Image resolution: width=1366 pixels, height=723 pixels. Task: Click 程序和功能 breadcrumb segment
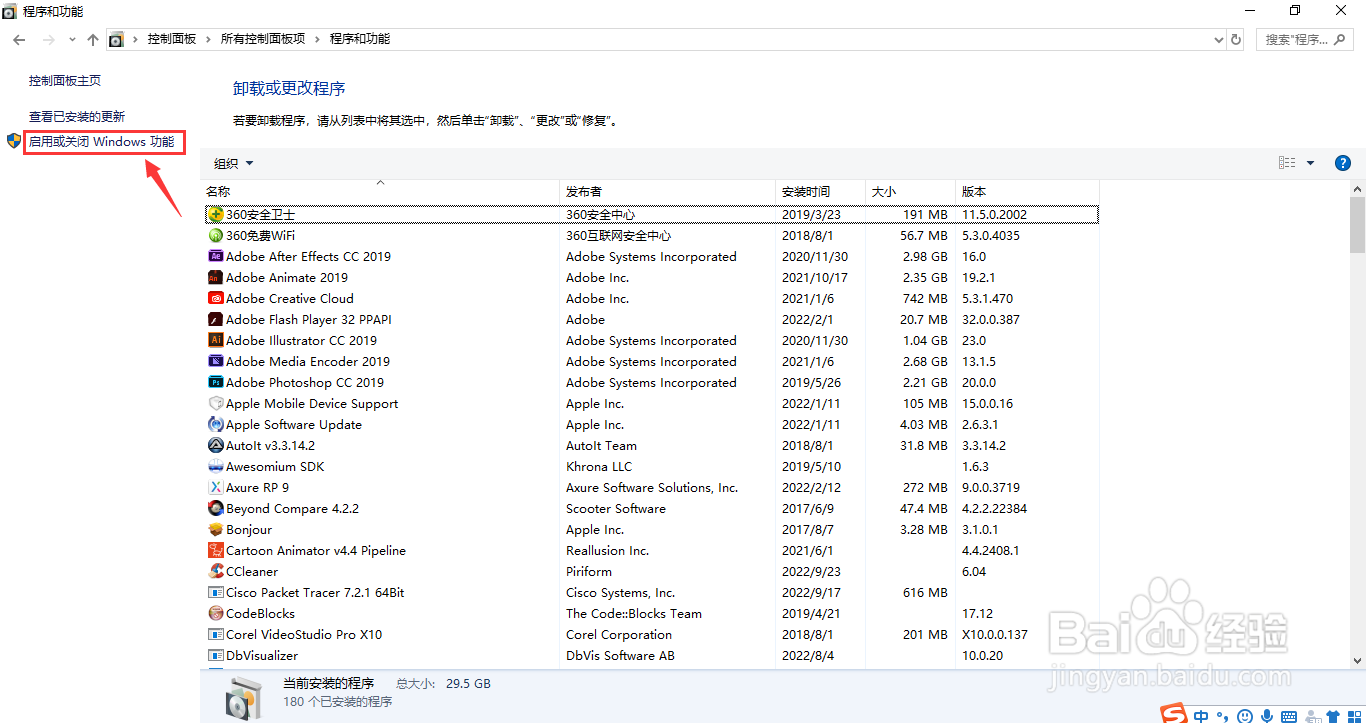(360, 39)
